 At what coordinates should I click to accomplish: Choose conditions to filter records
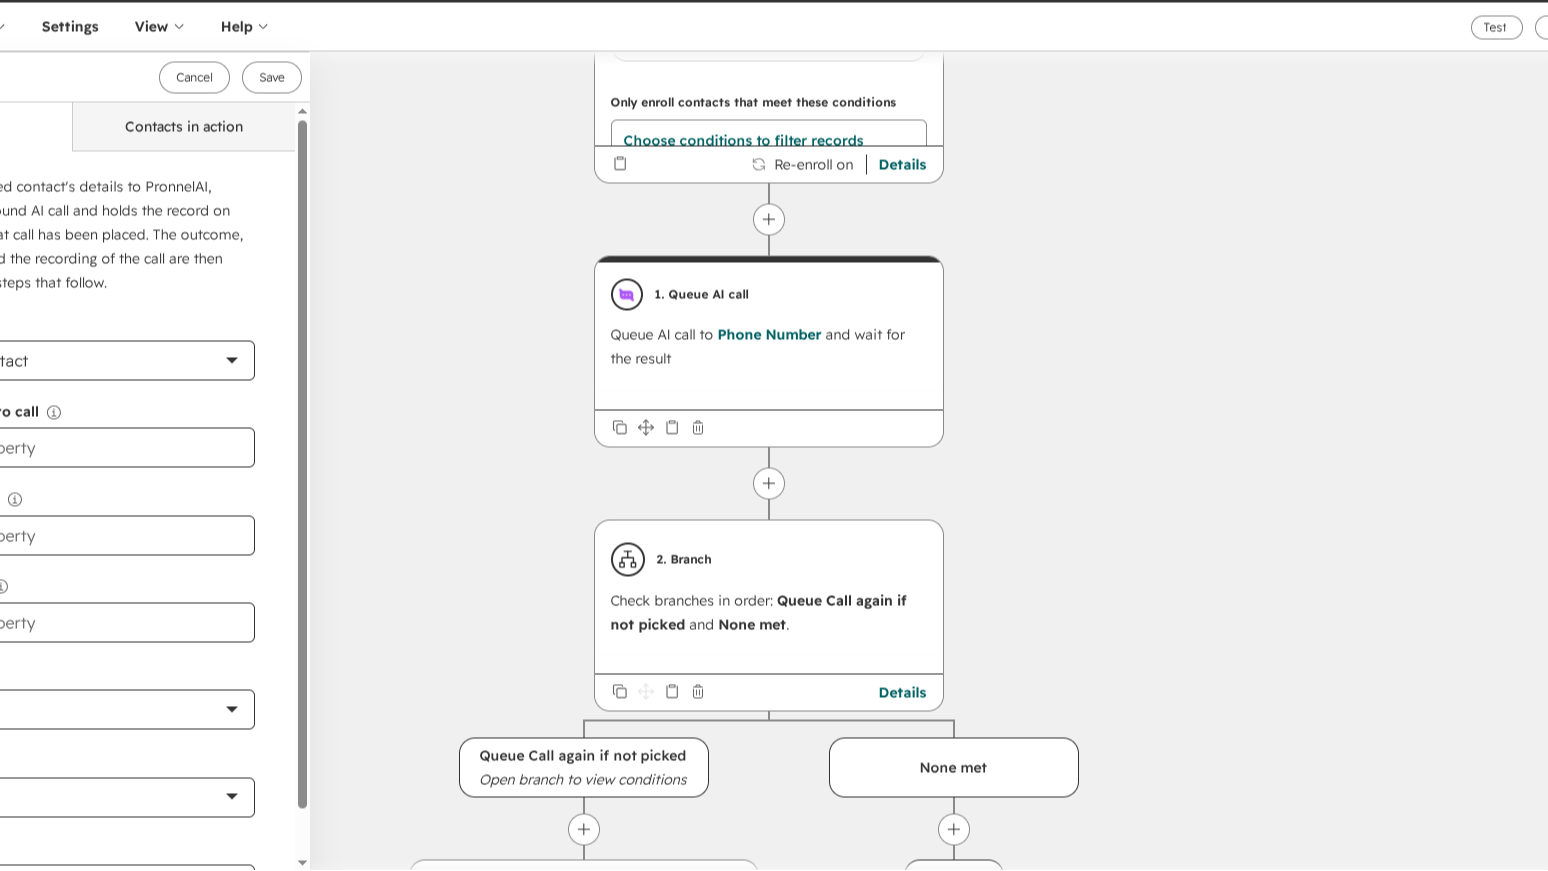click(x=743, y=140)
